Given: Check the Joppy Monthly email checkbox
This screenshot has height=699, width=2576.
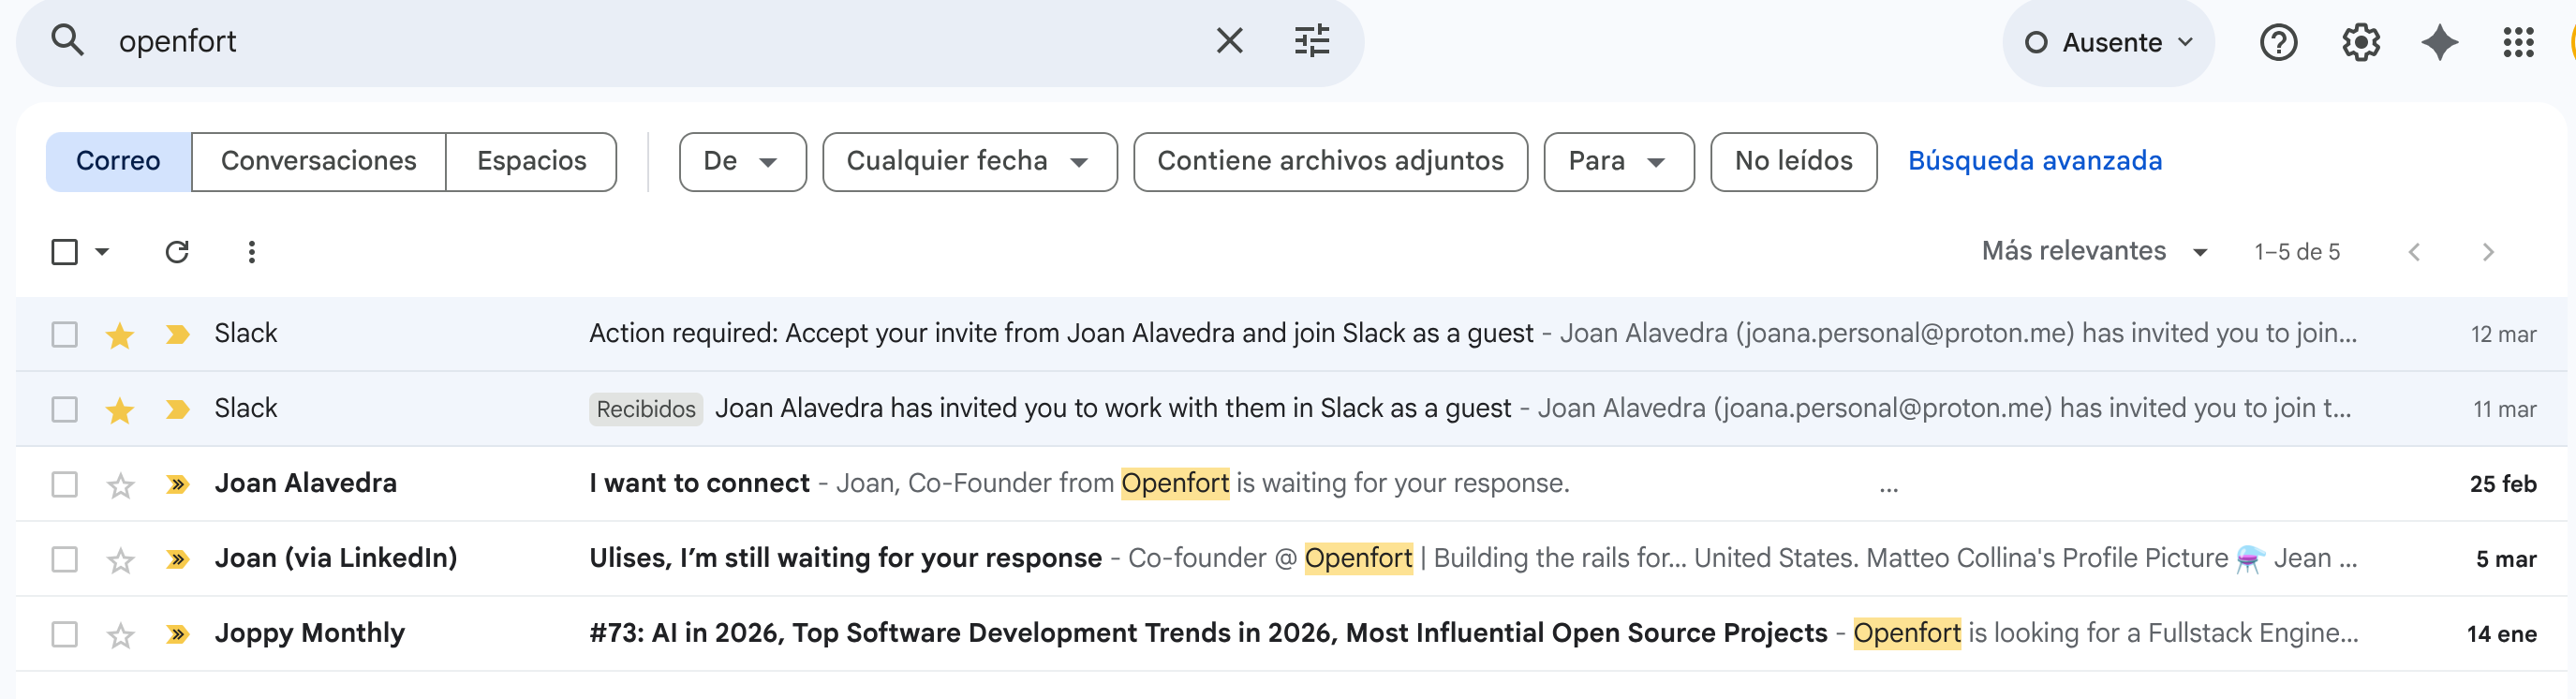Looking at the screenshot, I should click(x=65, y=634).
